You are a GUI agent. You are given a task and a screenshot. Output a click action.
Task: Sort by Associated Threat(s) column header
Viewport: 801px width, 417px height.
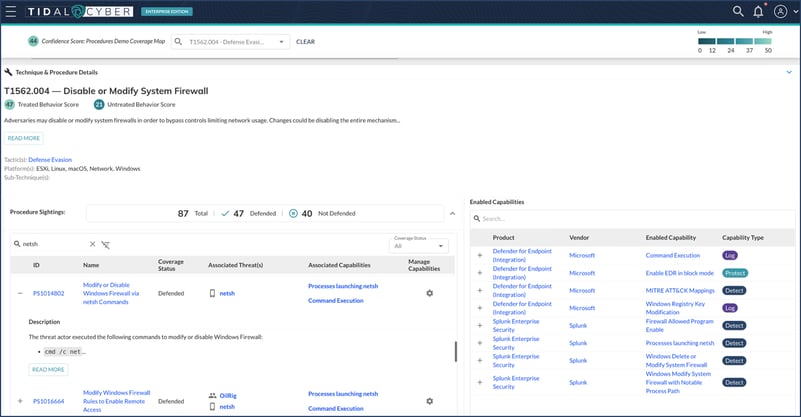[235, 265]
